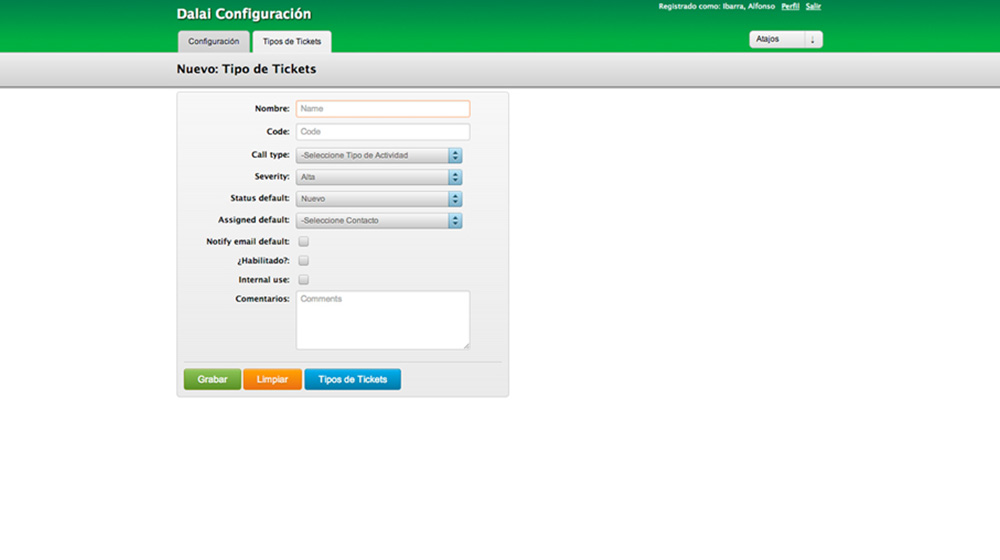1000x560 pixels.
Task: Click the Dalai Configuración header title
Action: (243, 14)
